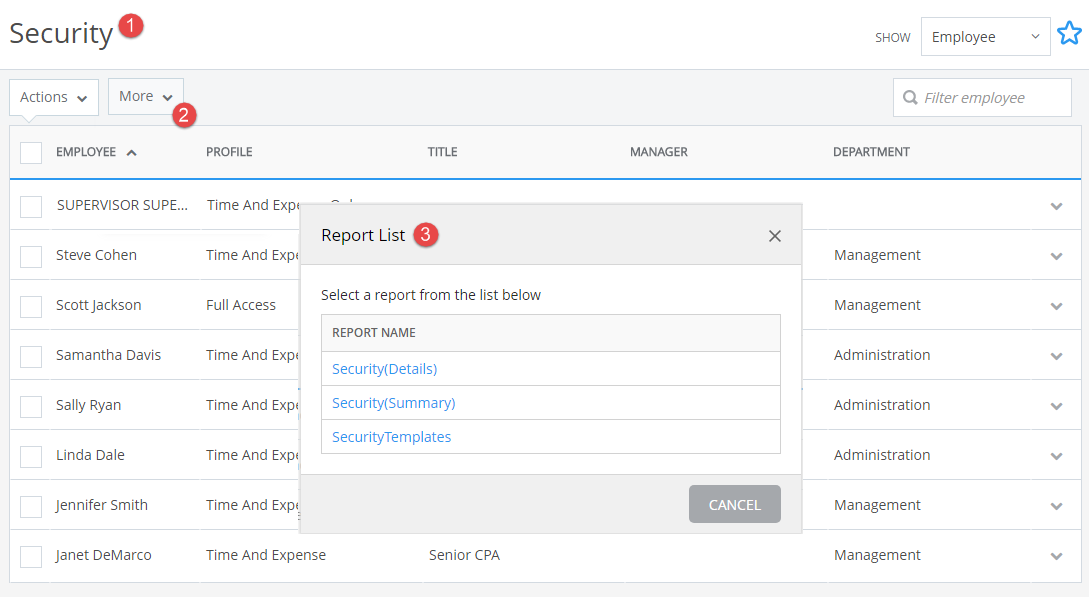Click the magnifier icon in the filter box
Viewport: 1089px width, 597px height.
pos(911,97)
